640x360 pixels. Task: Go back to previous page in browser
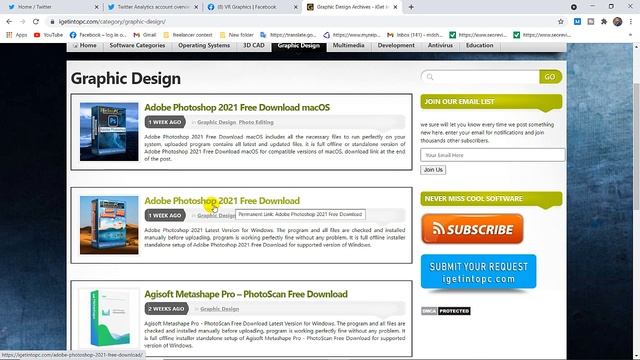pyautogui.click(x=9, y=22)
